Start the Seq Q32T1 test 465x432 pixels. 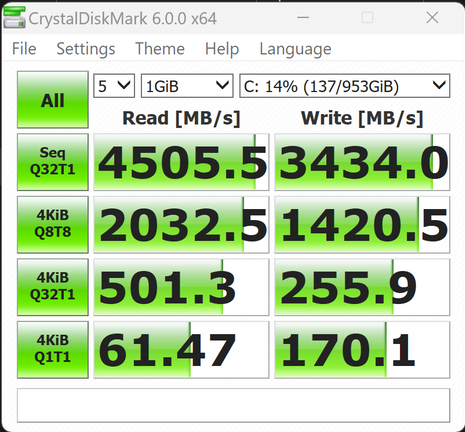53,162
